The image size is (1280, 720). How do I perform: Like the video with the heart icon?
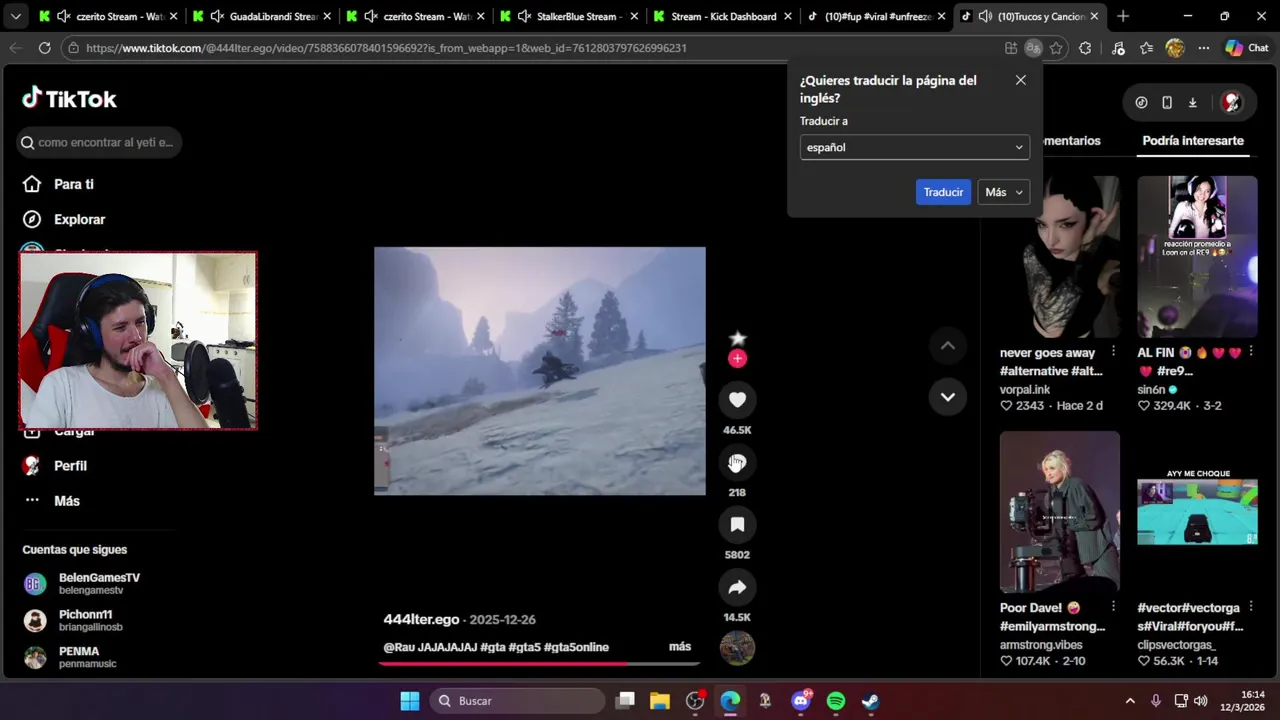point(737,400)
